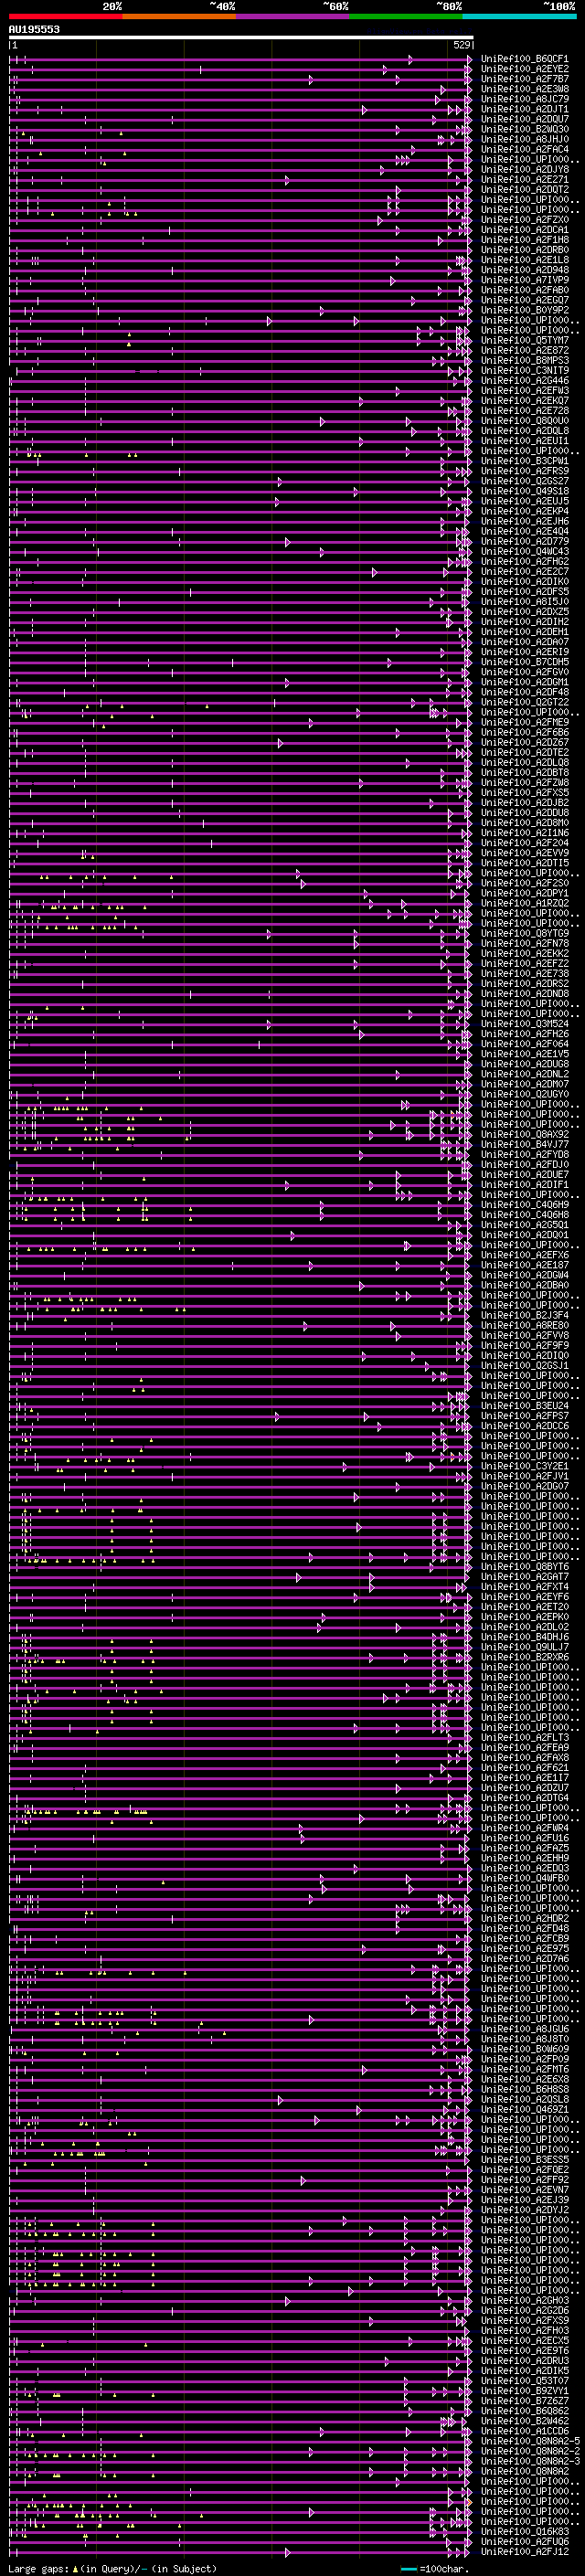The image size is (585, 2576).
Task: Click hit label UniRef100_Q2GT22
Action: 524,702
